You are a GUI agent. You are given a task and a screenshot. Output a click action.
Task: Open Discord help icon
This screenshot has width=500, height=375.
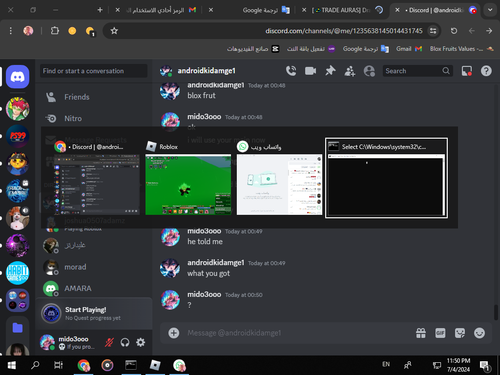[x=486, y=71]
